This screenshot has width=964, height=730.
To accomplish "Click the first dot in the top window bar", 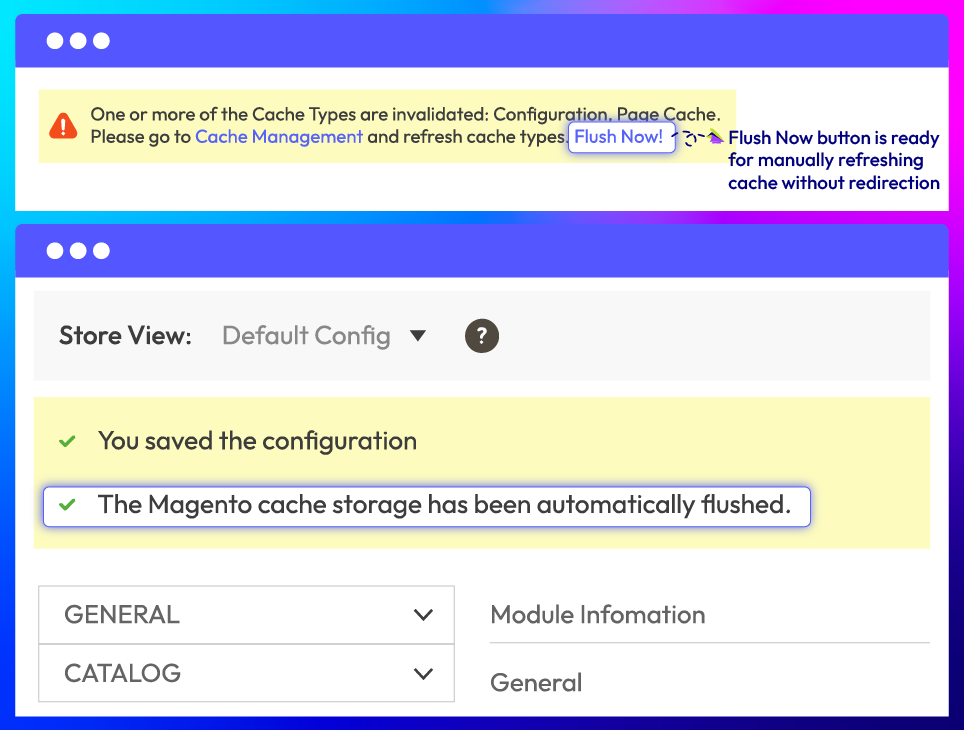I will pos(56,41).
